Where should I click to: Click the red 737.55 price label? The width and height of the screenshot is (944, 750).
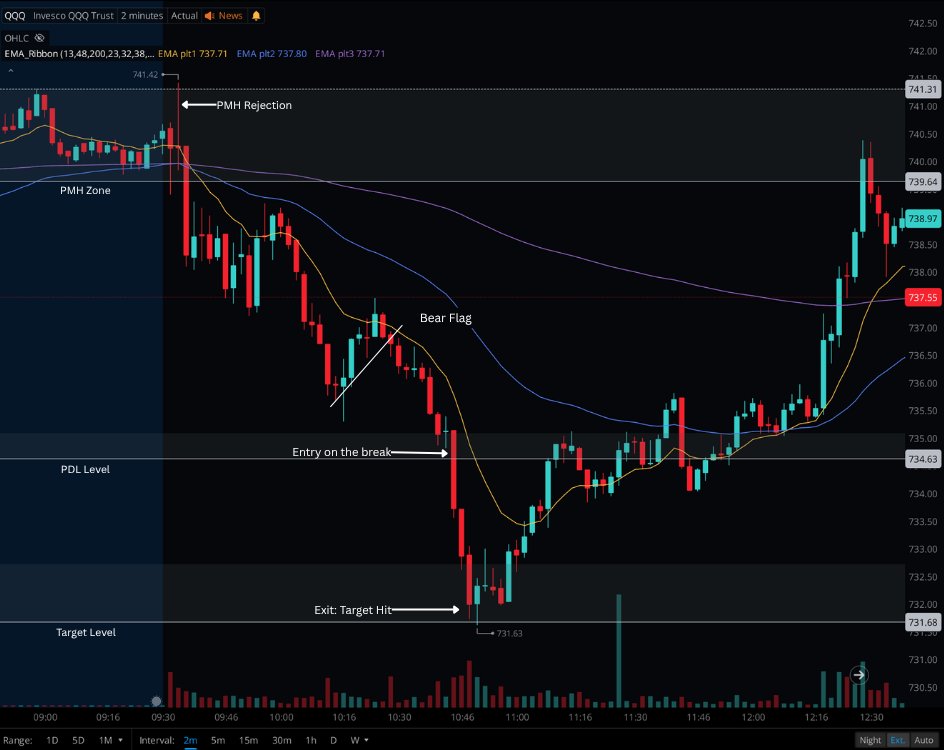pyautogui.click(x=922, y=297)
